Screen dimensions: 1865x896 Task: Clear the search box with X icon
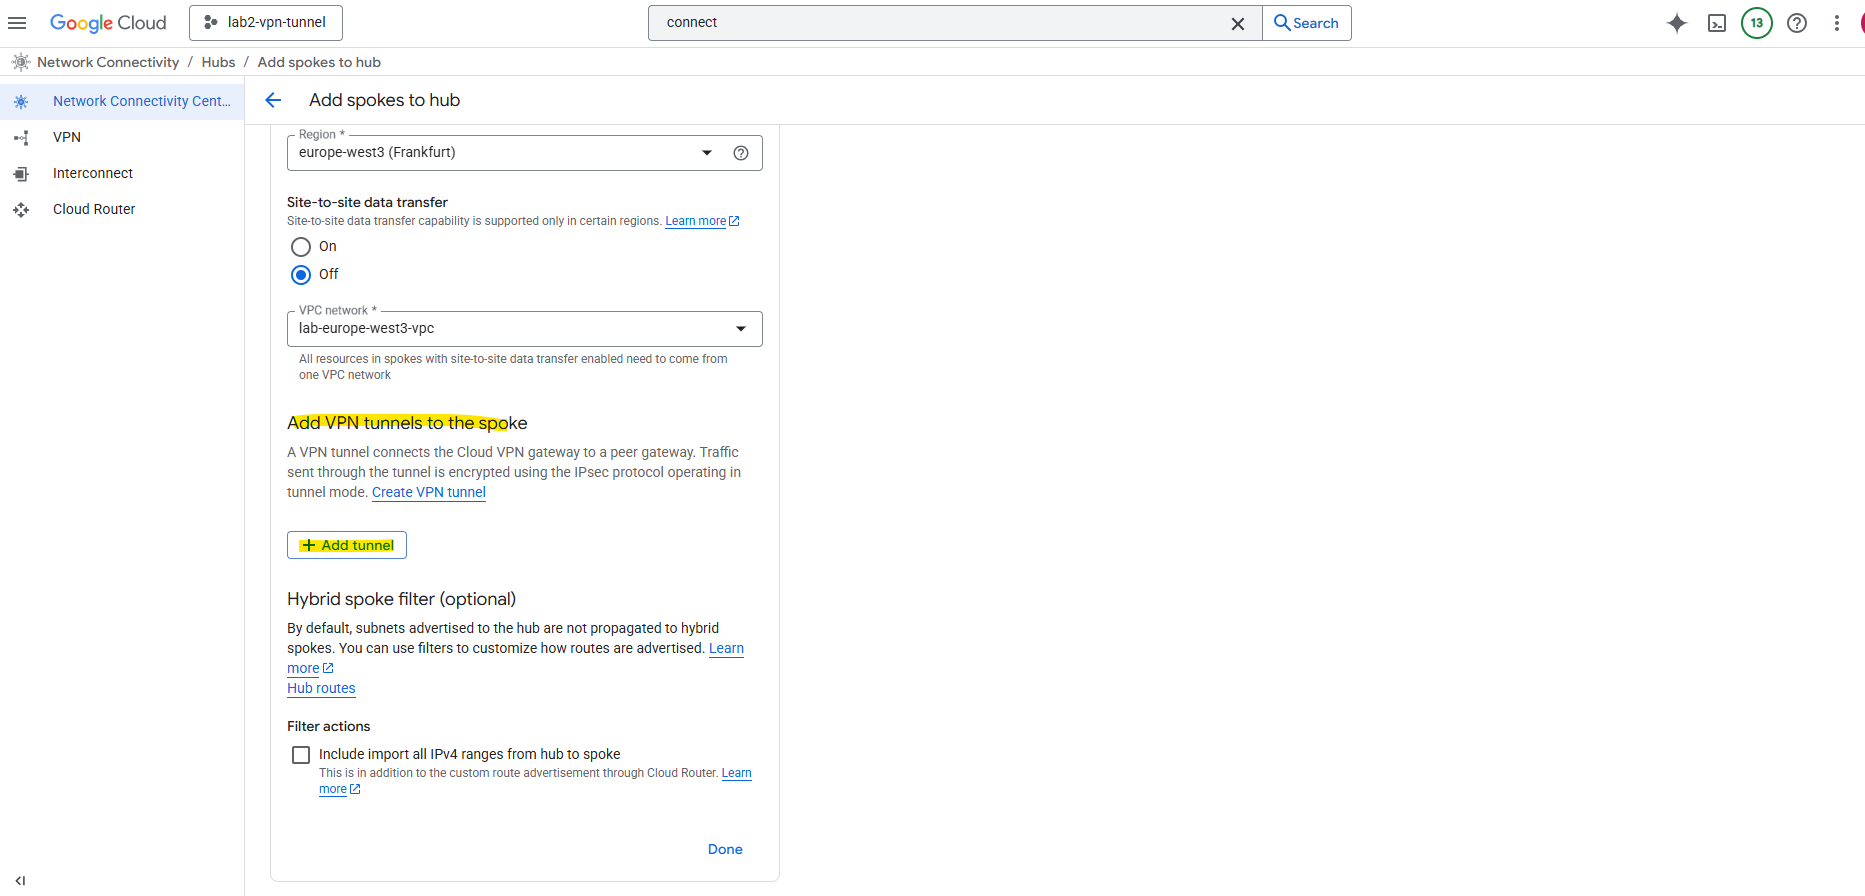click(x=1238, y=23)
